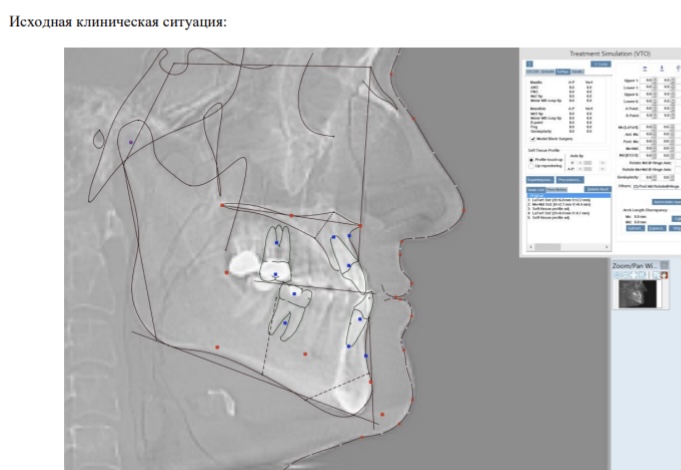
Task: Click vertical movement column icon above value fields
Action: click(x=662, y=69)
